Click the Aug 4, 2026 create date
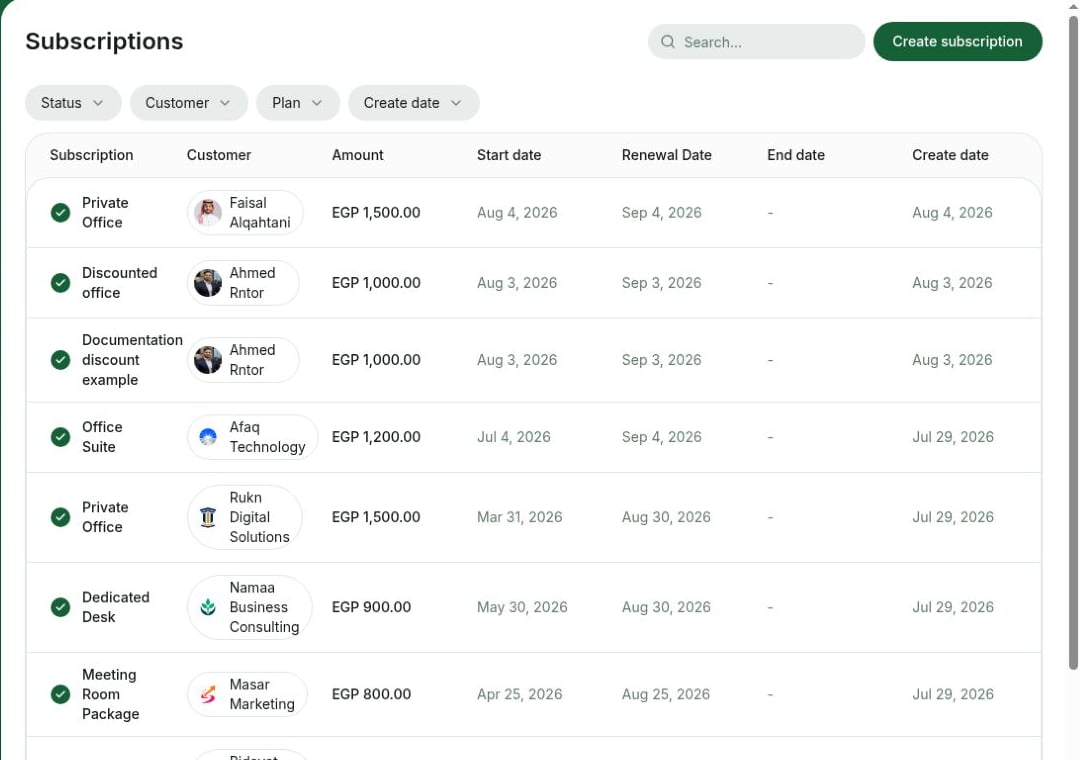Screen dimensions: 1080x760 point(952,213)
